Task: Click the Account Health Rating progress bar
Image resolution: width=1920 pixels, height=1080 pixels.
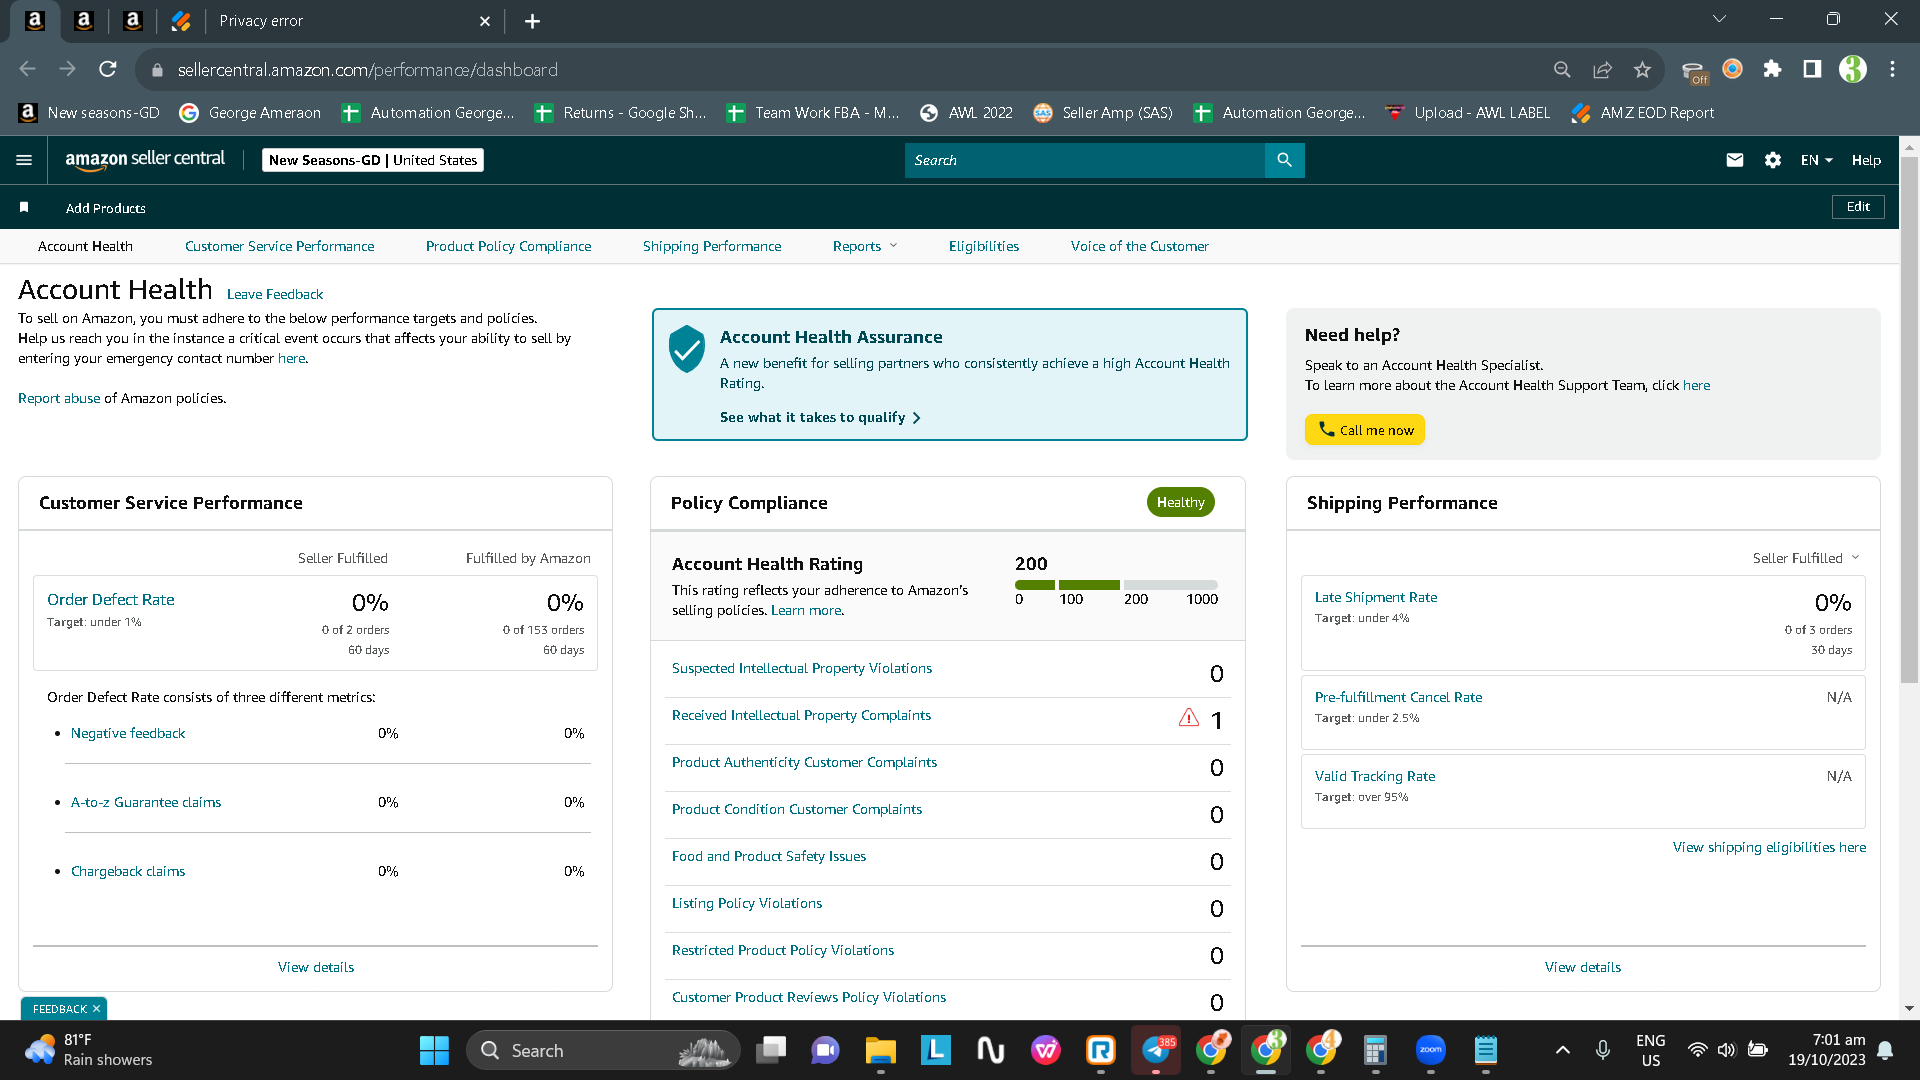Action: click(x=1116, y=584)
